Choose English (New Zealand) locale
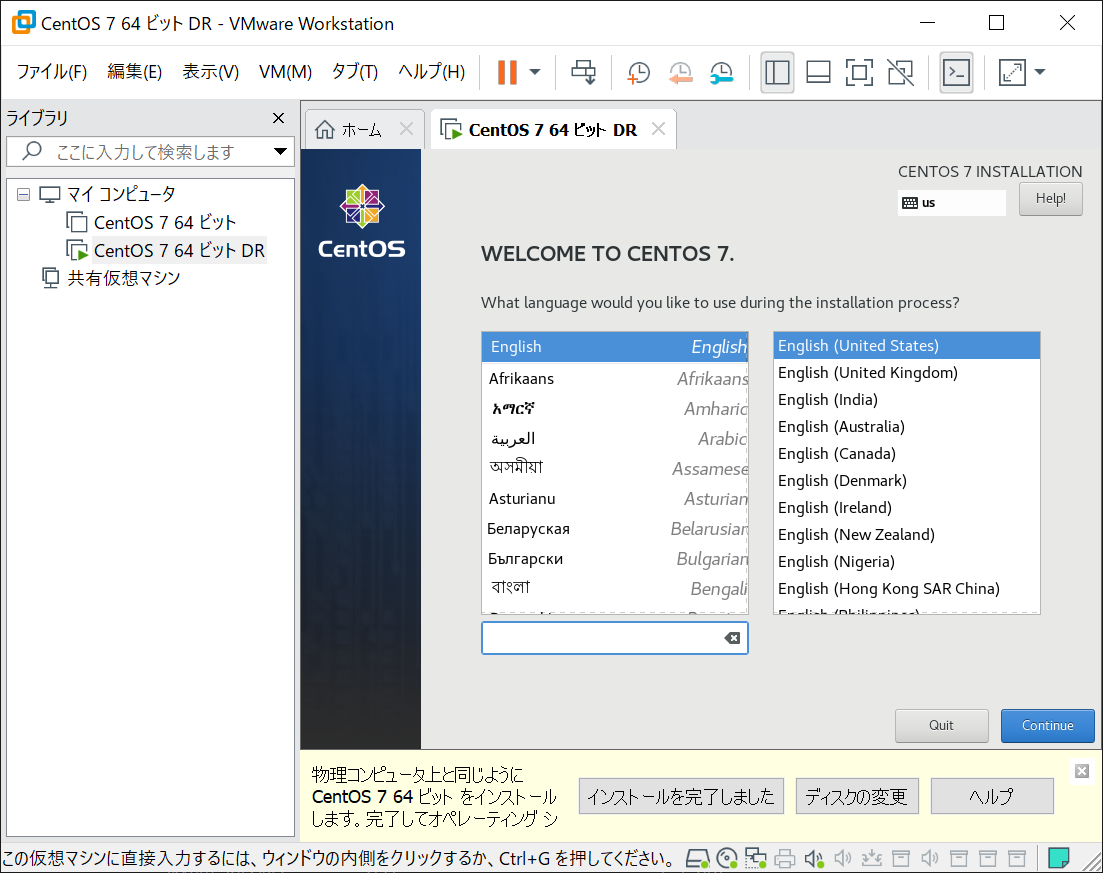Image resolution: width=1103 pixels, height=873 pixels. click(906, 535)
